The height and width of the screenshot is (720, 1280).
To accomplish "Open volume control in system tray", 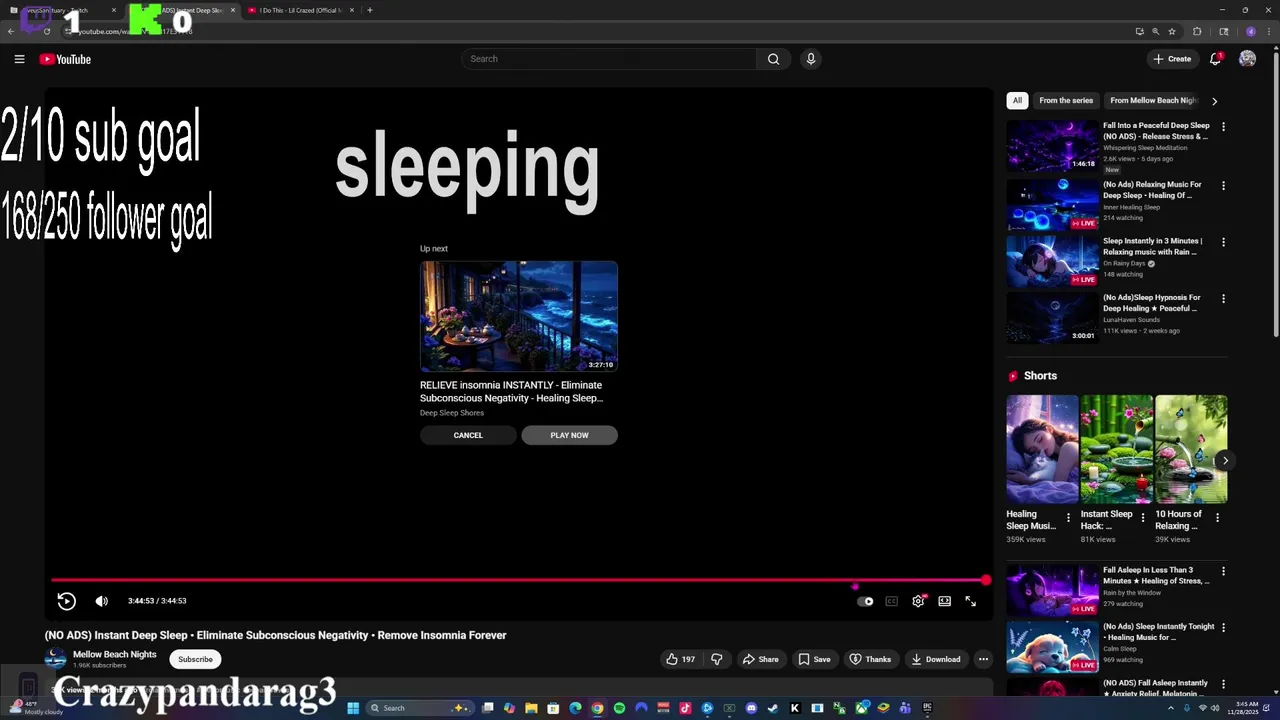I will coord(1217,708).
